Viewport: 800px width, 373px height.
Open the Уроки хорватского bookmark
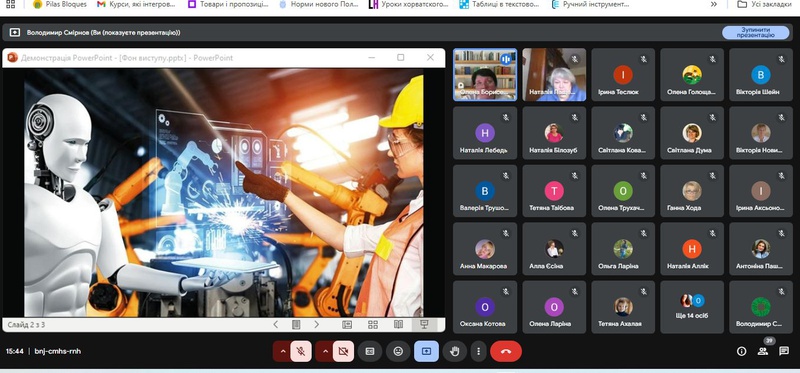[x=409, y=5]
